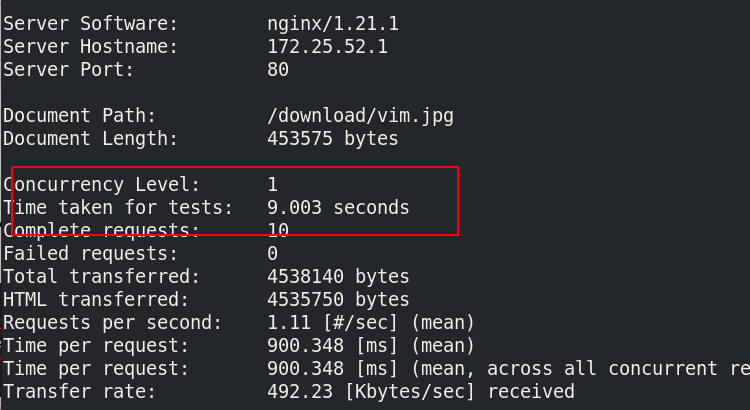Viewport: 750px width, 410px height.
Task: Select the 492.23 [Kbytes/sec] received text
Action: [420, 391]
